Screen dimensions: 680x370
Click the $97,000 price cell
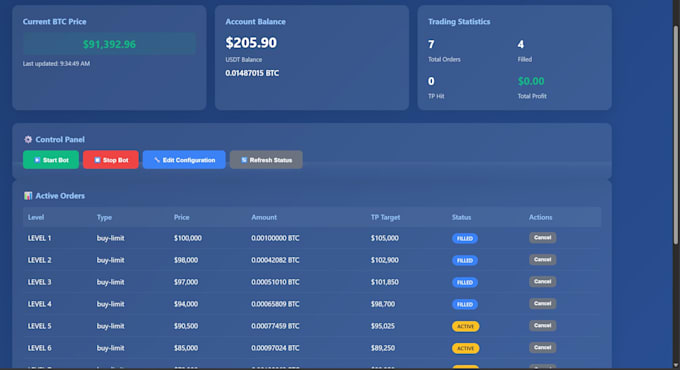click(186, 282)
